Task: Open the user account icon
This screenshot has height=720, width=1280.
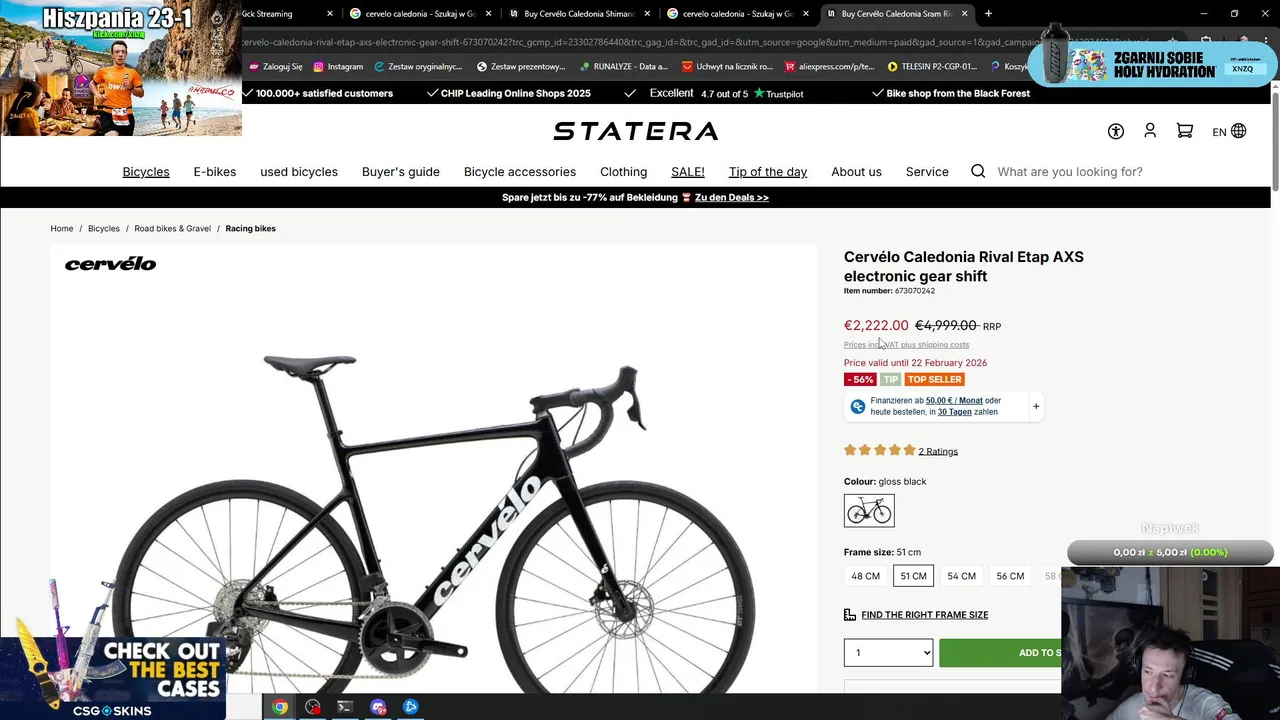Action: point(1150,131)
